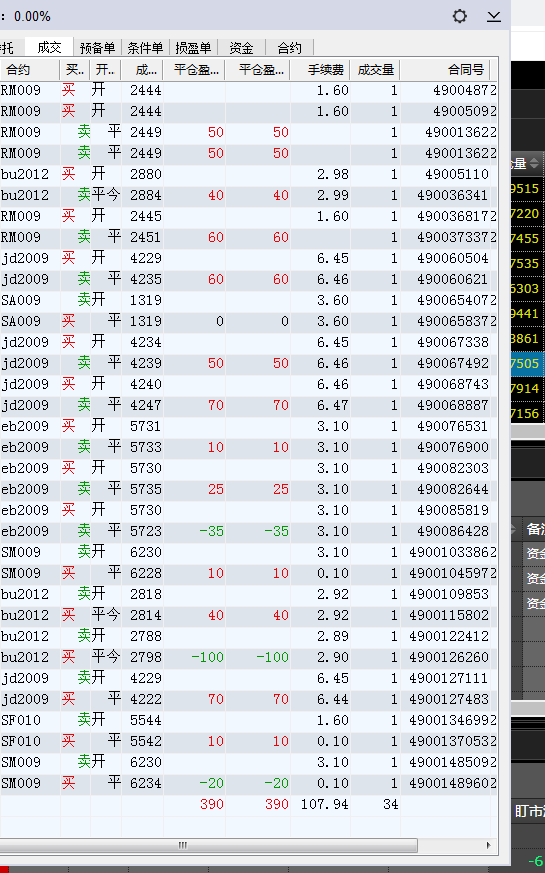Sort by the 成交量 column header
Viewport: 545px width, 873px height.
pos(375,70)
